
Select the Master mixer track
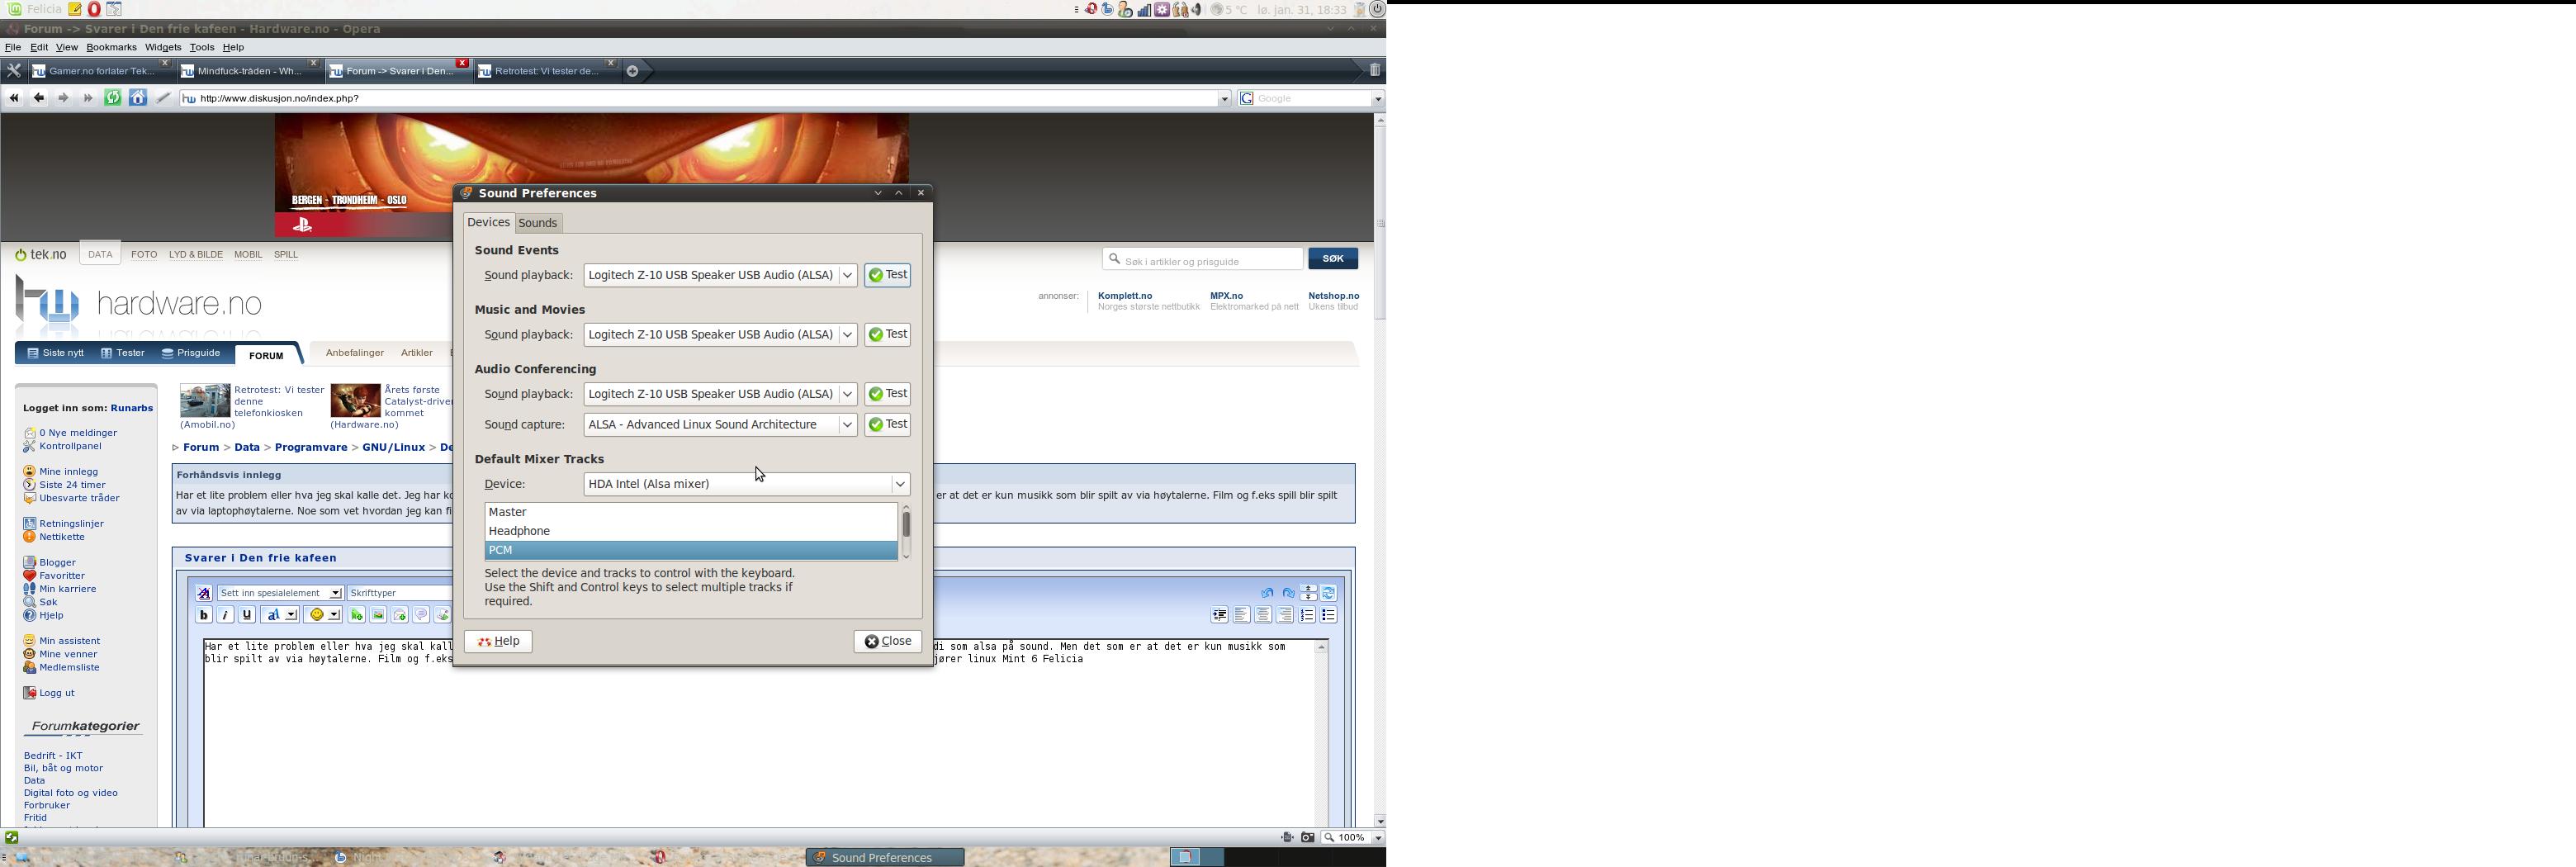(691, 512)
